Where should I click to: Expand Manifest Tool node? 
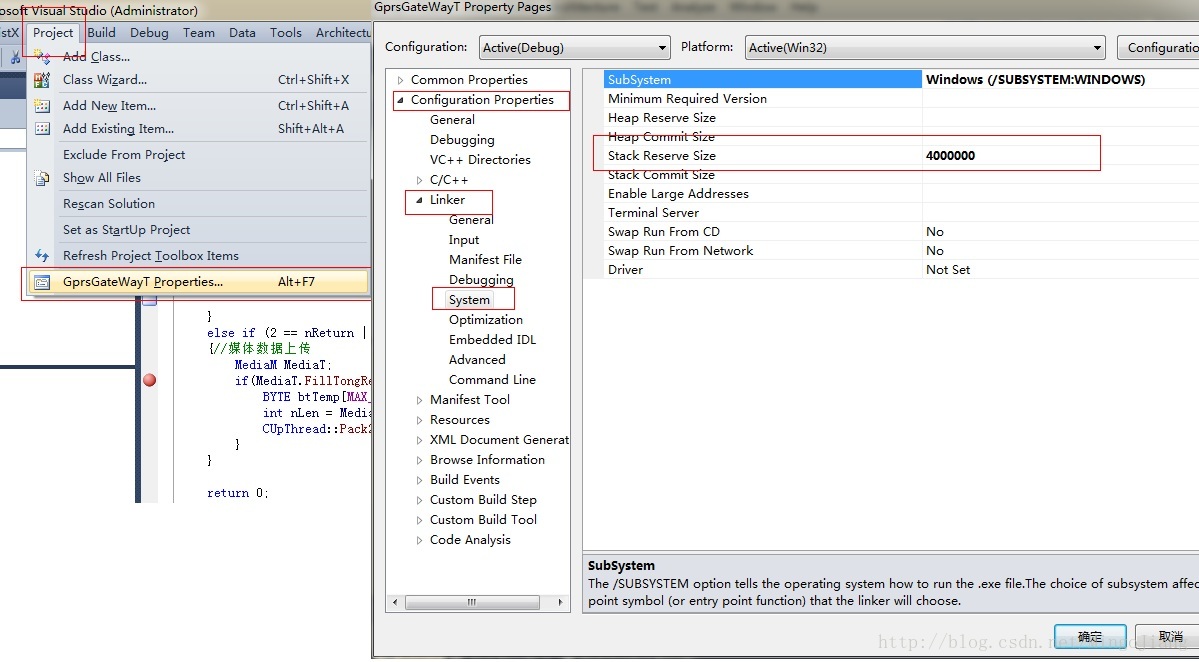click(x=419, y=400)
